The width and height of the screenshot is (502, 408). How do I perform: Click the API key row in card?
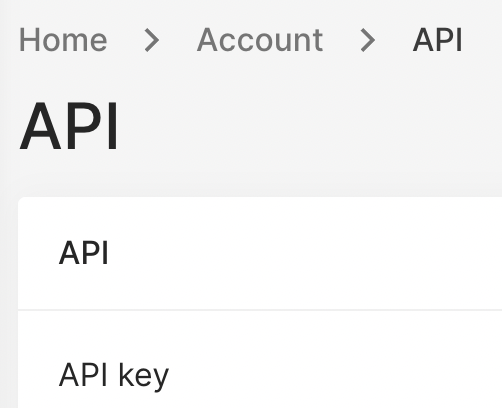click(260, 359)
